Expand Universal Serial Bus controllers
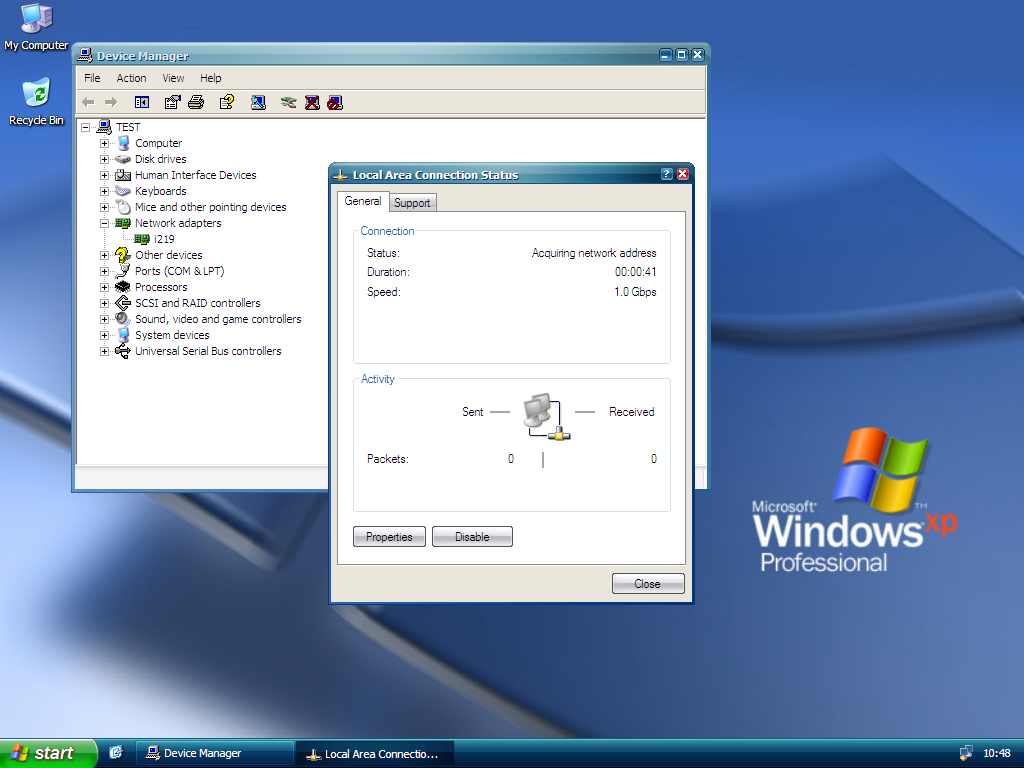 104,351
